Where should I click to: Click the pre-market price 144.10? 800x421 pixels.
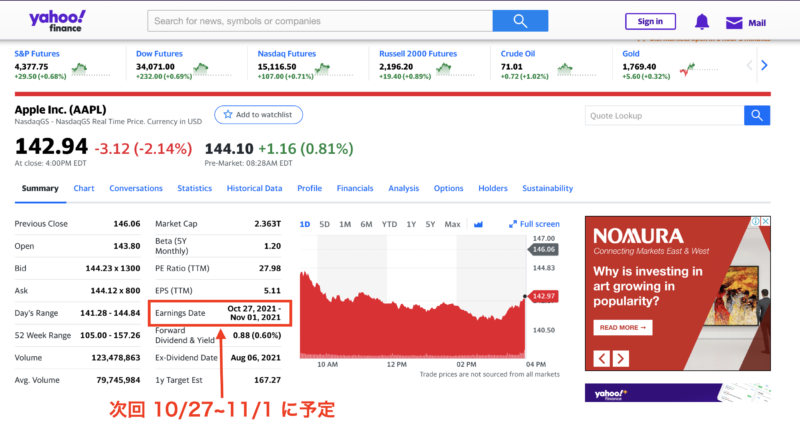pos(229,148)
